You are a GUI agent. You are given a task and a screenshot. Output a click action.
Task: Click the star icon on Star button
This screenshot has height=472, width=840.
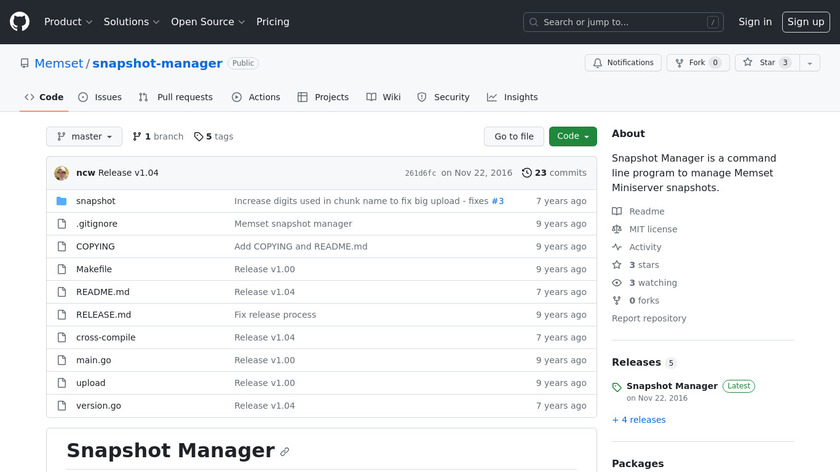coord(748,63)
